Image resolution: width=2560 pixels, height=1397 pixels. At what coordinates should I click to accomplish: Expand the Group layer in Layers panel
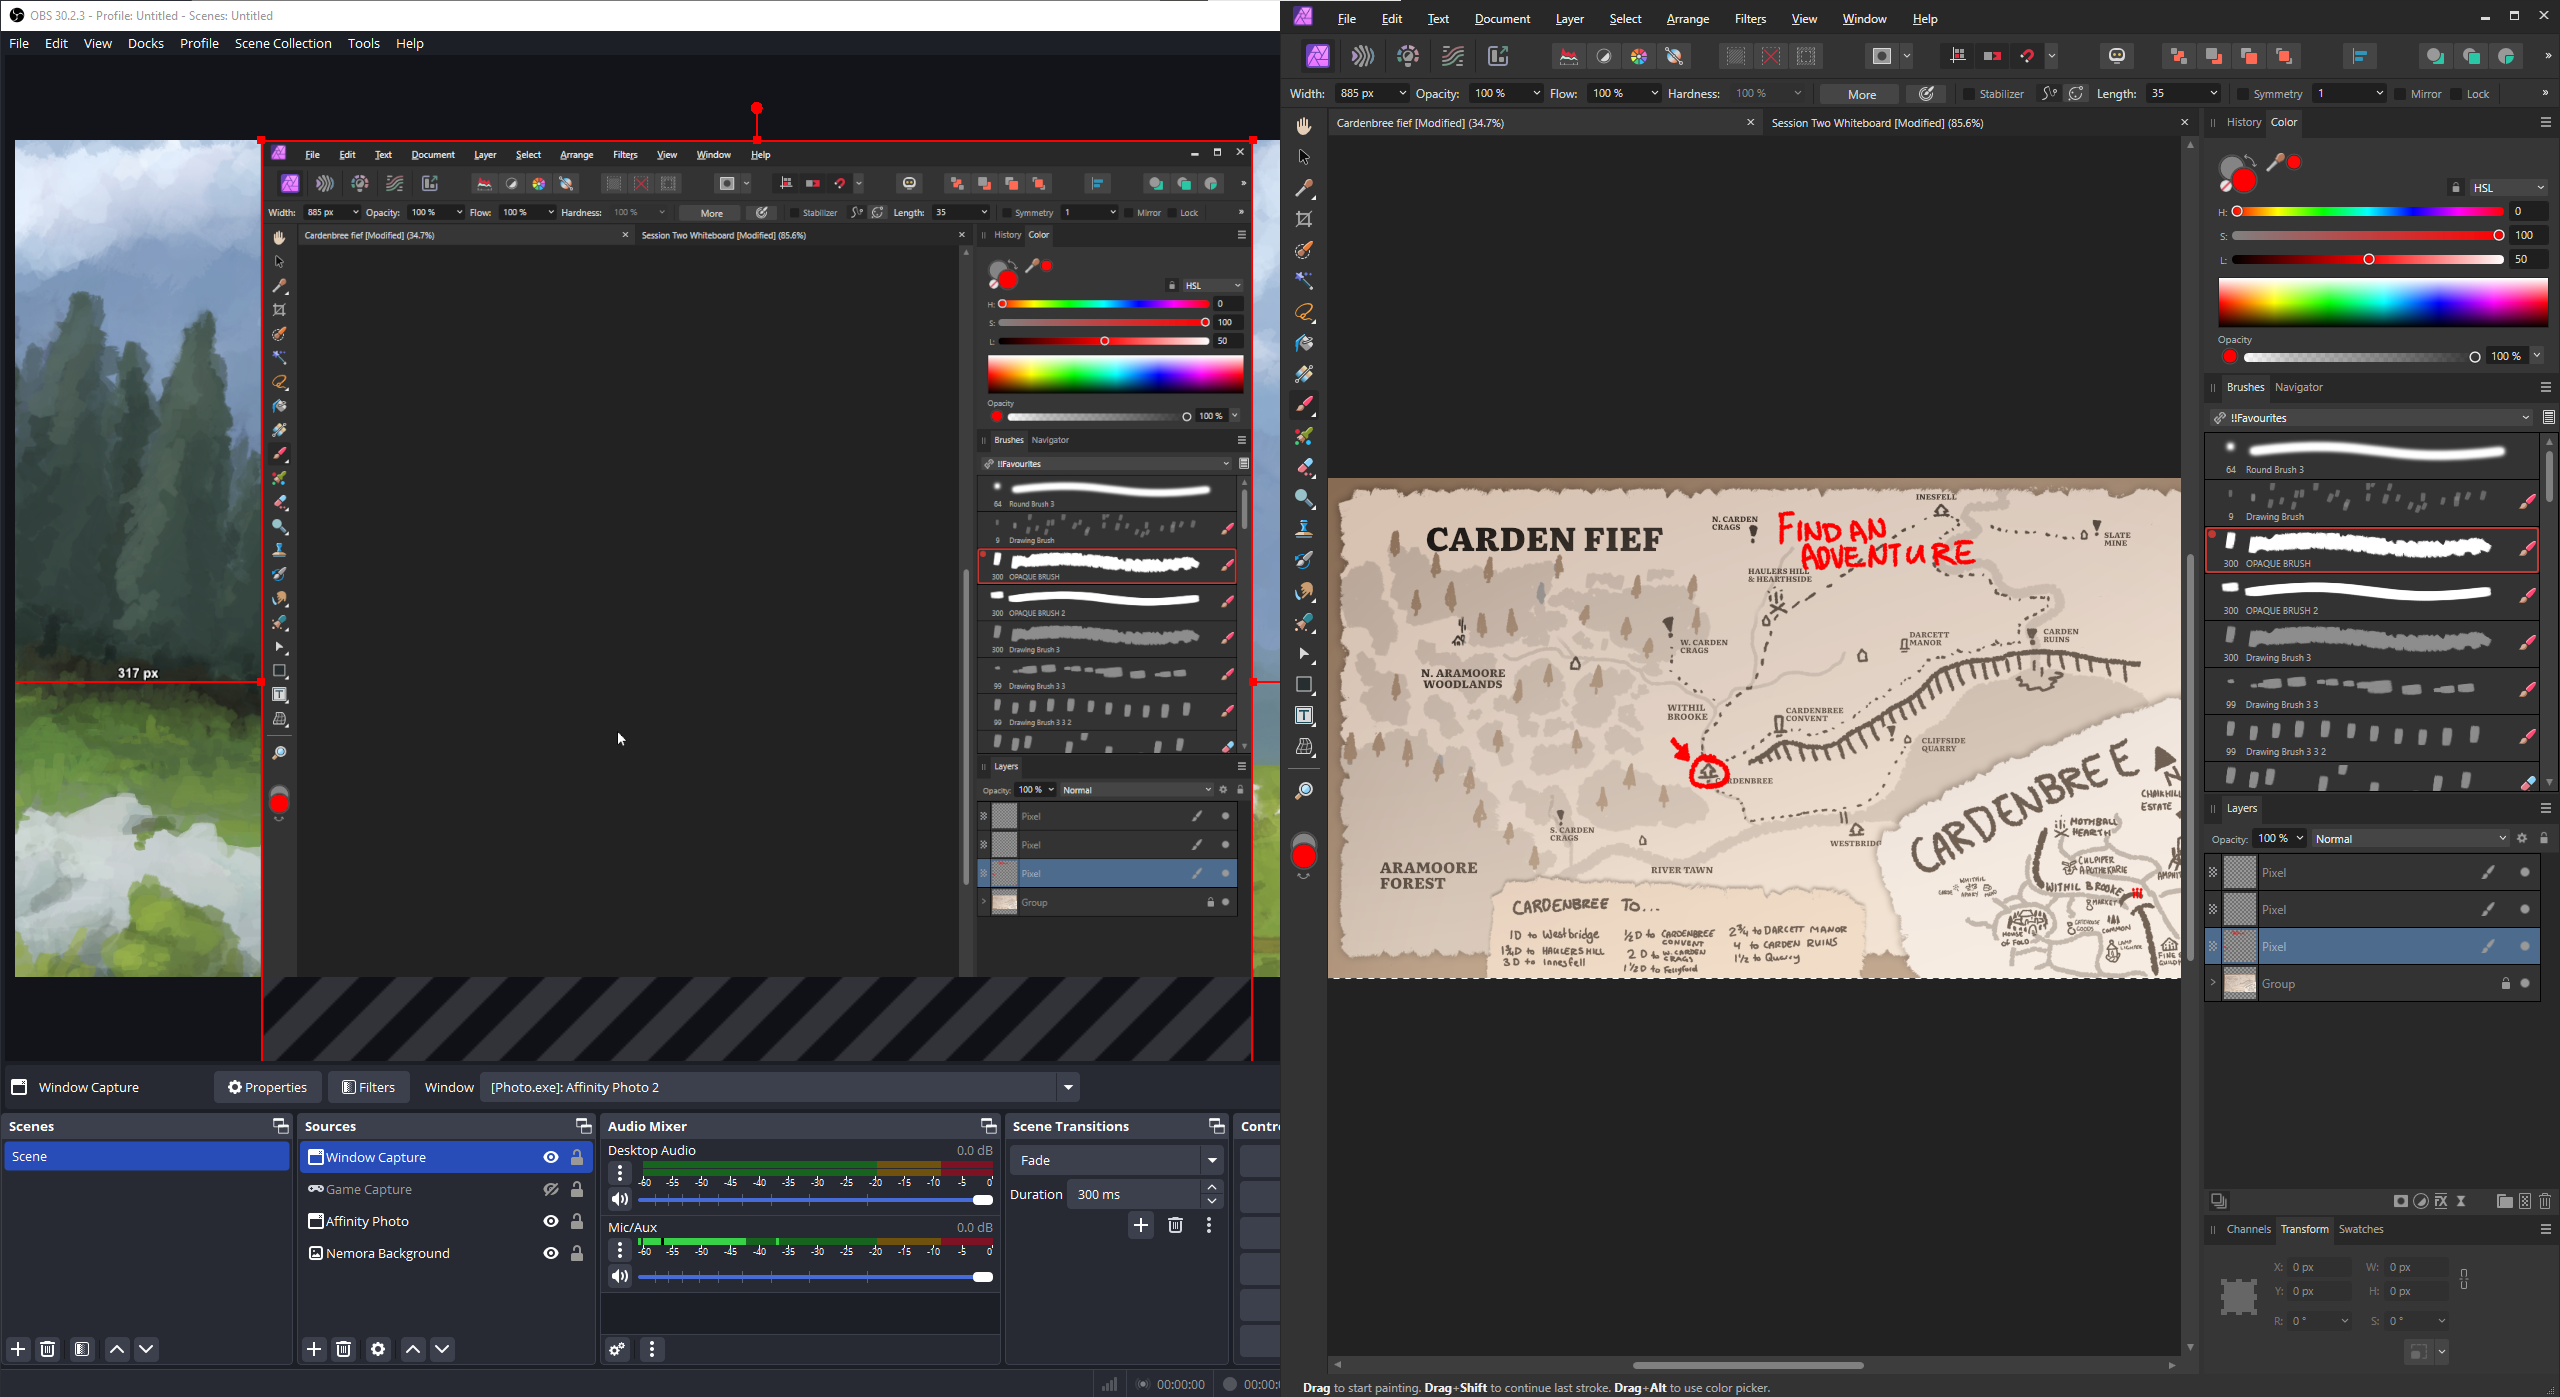pos(2213,984)
